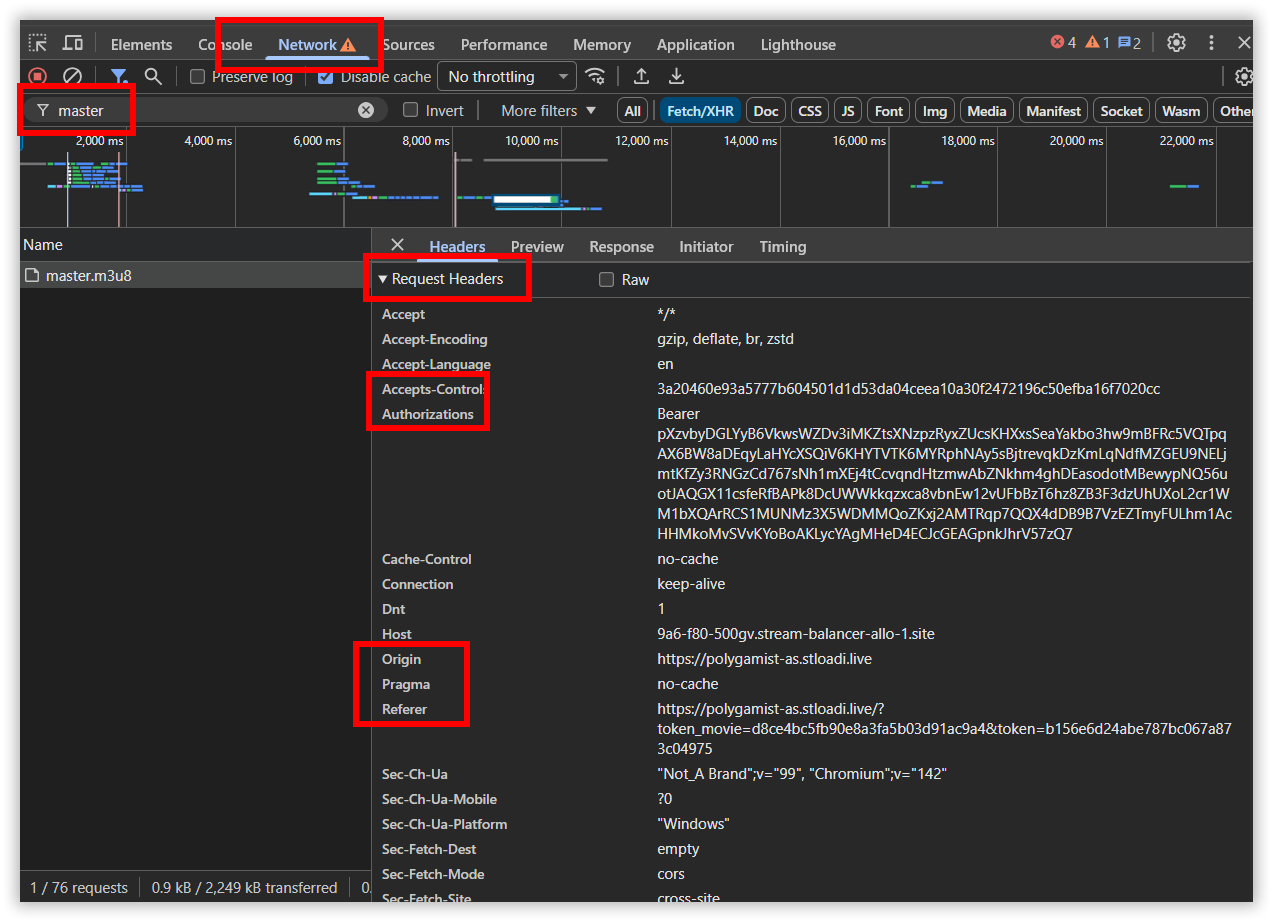
Task: Enable the Preserve log checkbox
Action: click(x=198, y=77)
